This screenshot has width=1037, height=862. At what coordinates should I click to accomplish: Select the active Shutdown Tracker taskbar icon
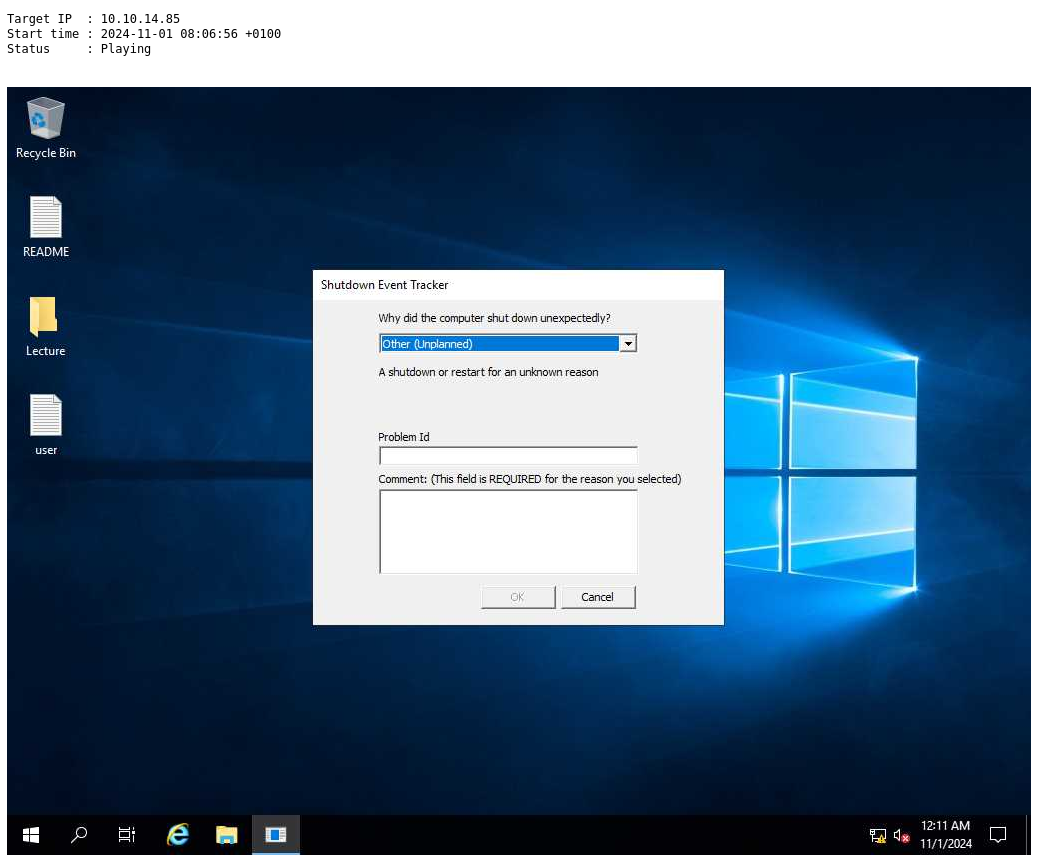(276, 835)
